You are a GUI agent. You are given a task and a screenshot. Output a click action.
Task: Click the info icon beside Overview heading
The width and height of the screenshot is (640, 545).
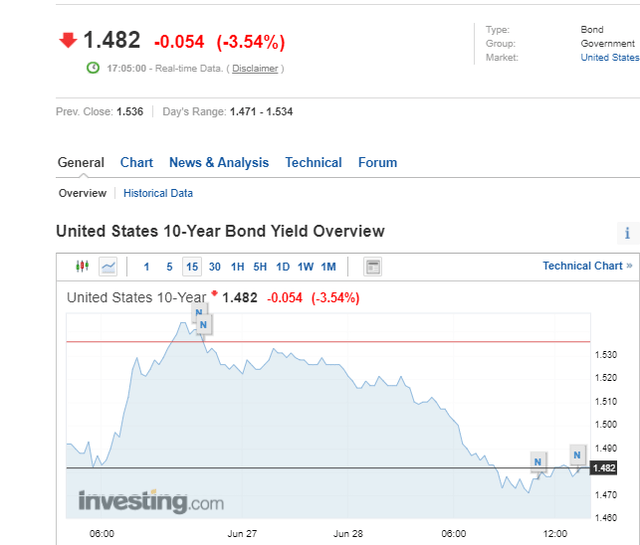coord(627,233)
